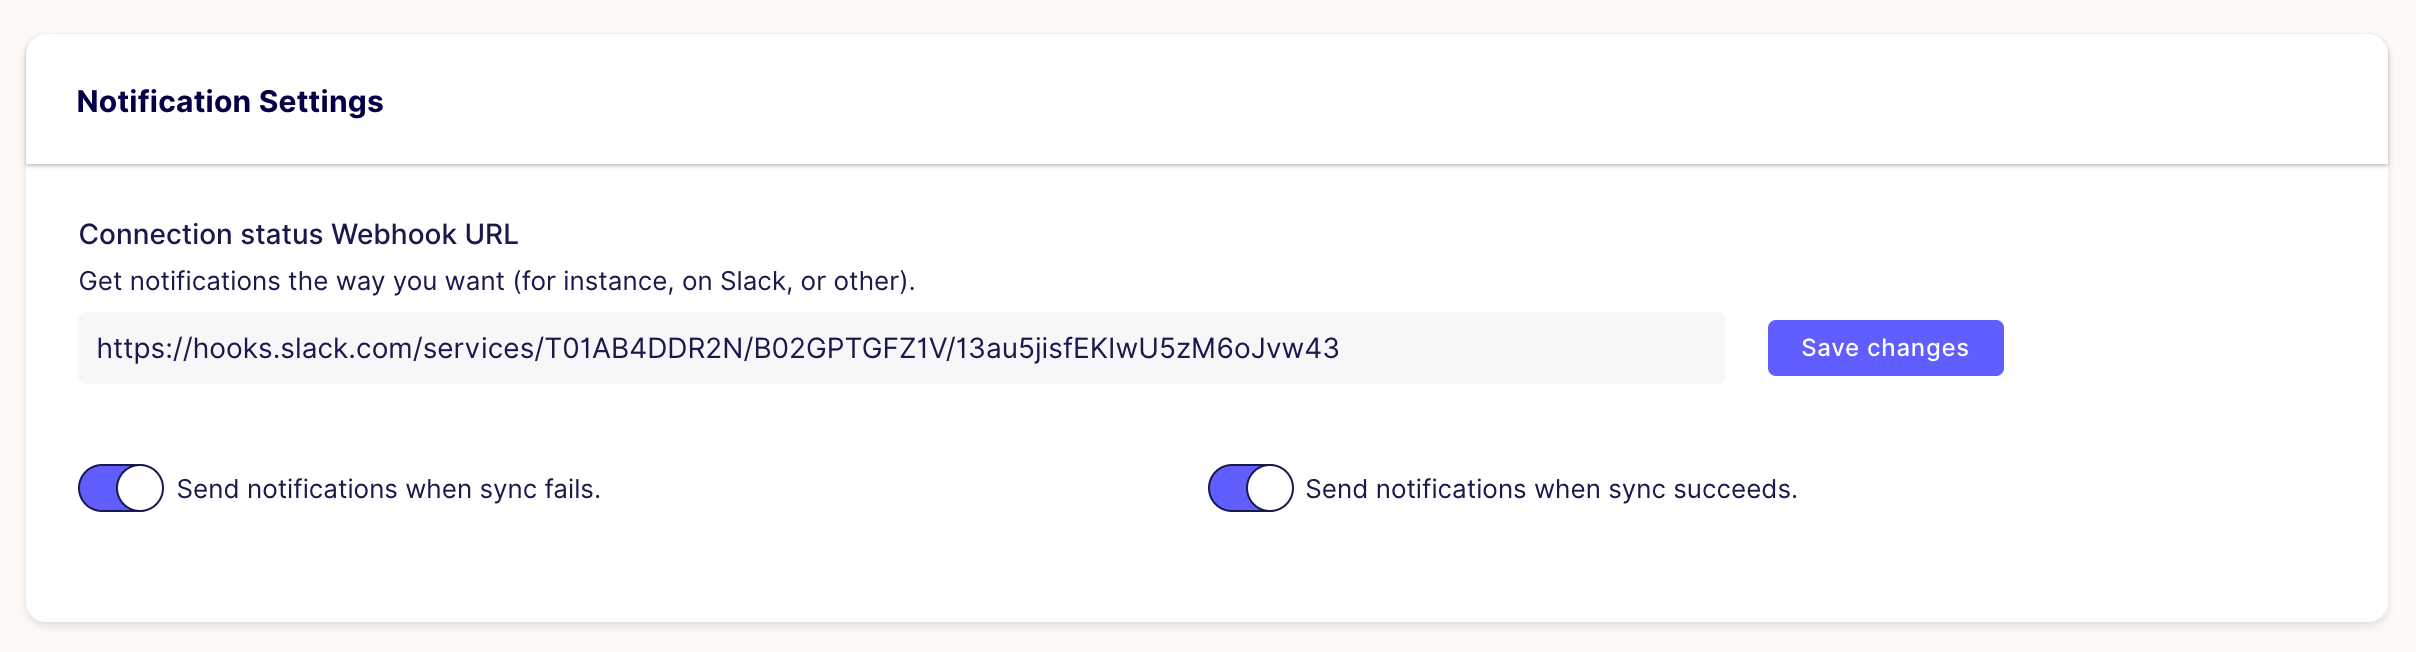Disable the sync fails notification toggle

pyautogui.click(x=121, y=488)
